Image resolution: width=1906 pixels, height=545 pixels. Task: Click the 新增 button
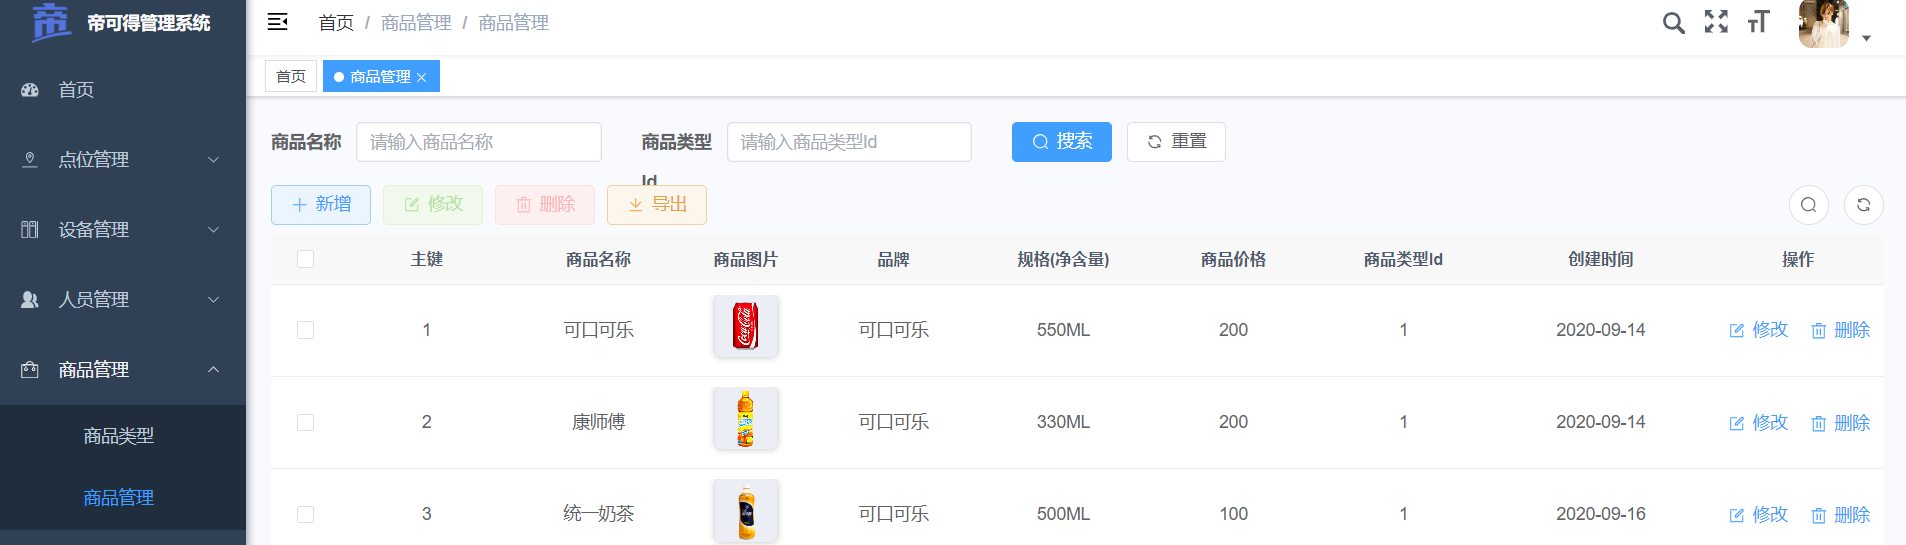click(321, 205)
